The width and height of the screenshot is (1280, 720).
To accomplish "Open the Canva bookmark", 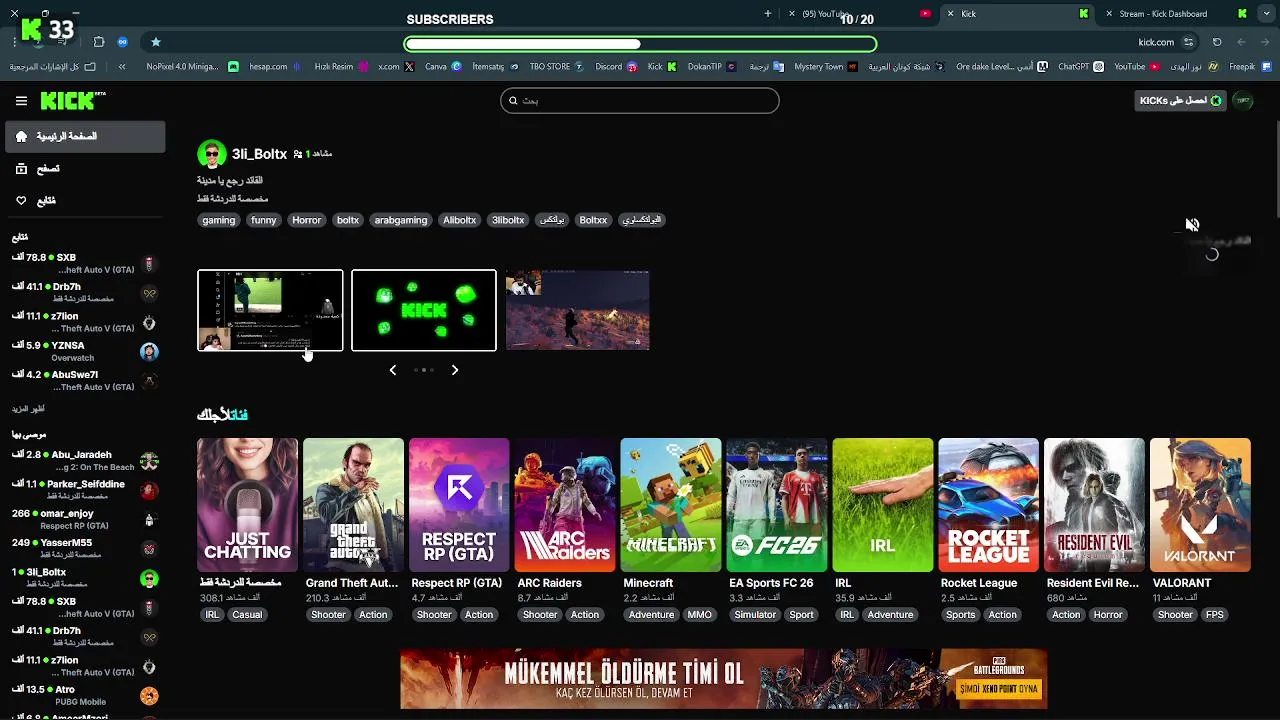I will (x=443, y=67).
